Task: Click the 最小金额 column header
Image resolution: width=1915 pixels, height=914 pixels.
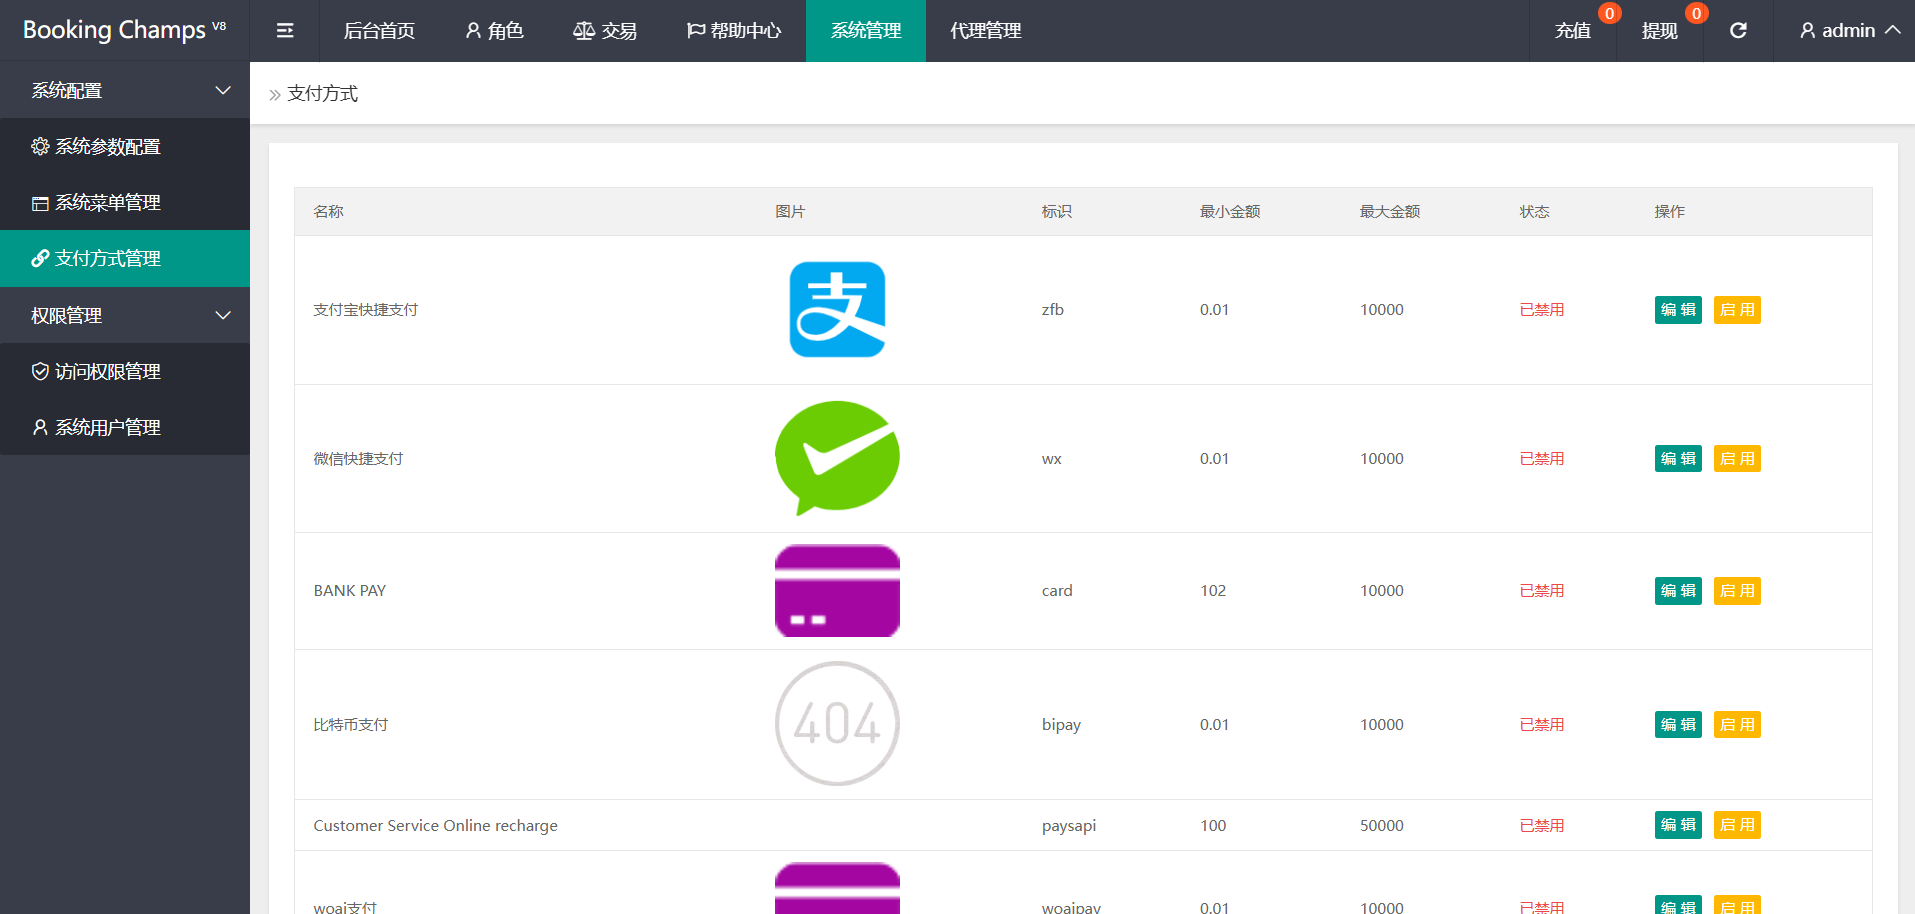Action: pos(1230,212)
